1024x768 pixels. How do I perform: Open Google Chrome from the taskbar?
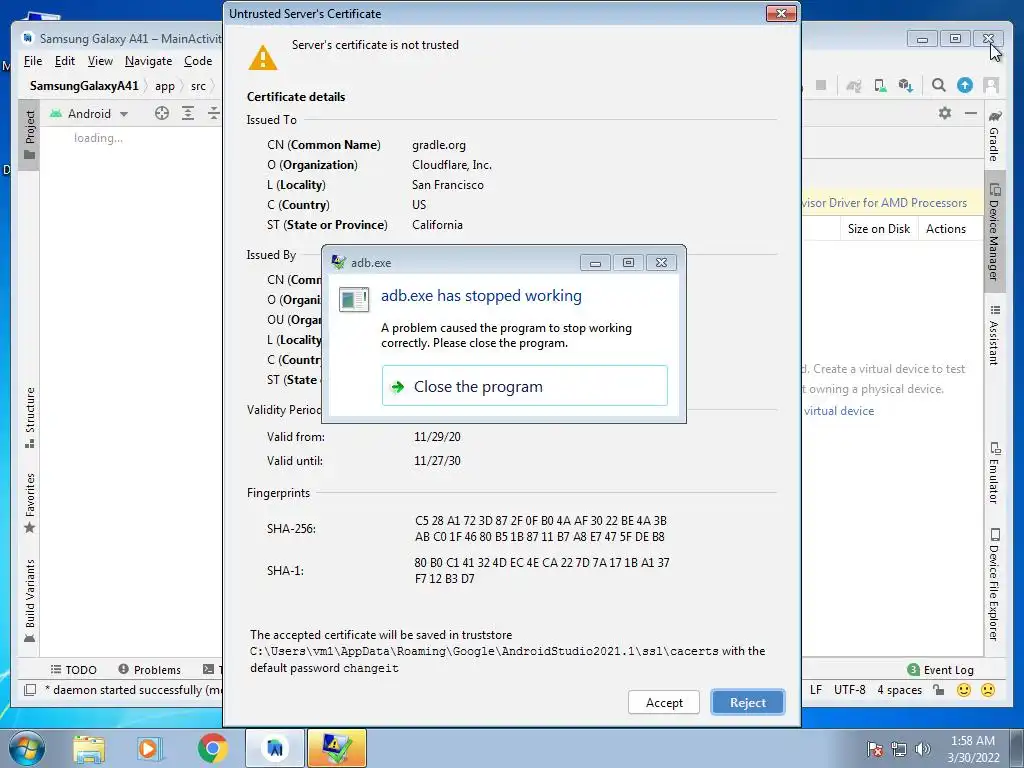[212, 748]
